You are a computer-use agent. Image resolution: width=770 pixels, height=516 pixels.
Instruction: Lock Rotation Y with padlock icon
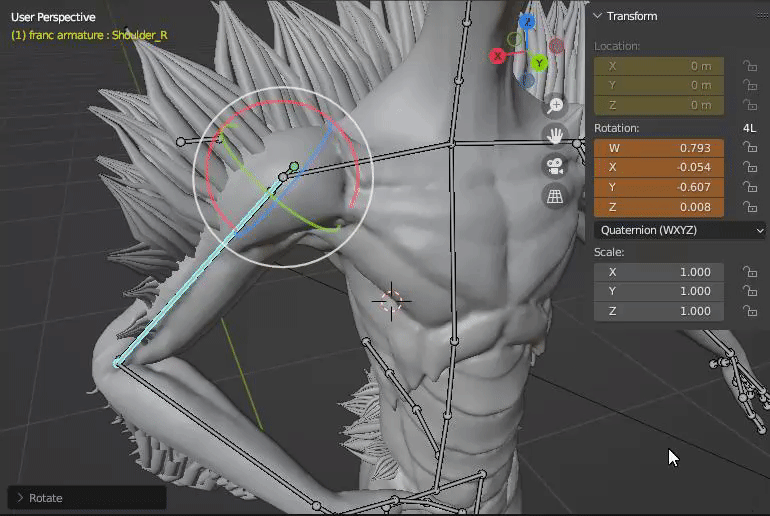749,187
